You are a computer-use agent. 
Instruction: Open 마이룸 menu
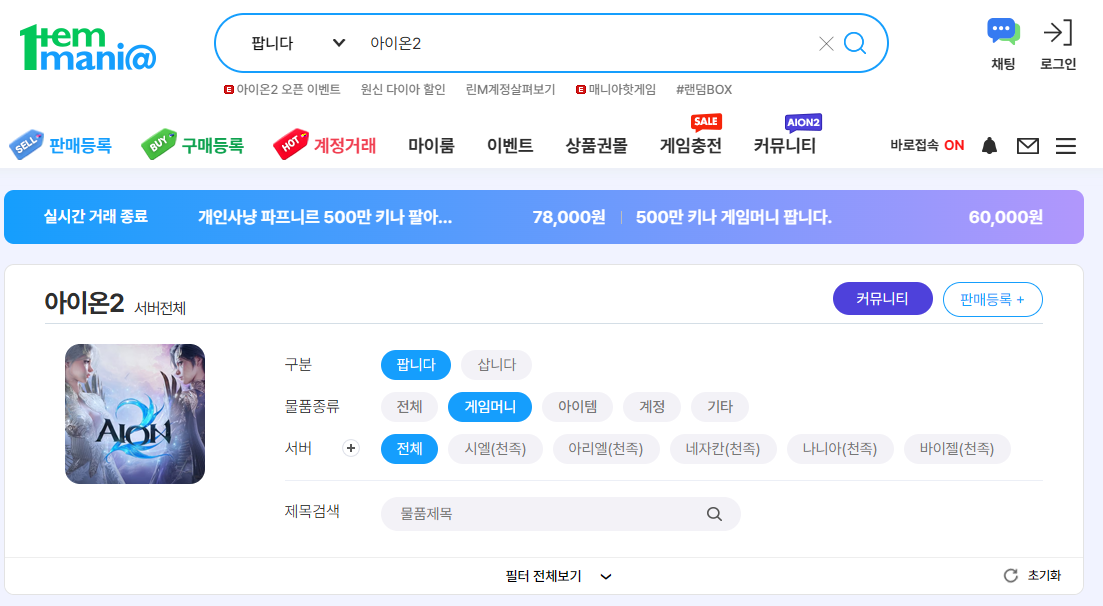click(431, 146)
